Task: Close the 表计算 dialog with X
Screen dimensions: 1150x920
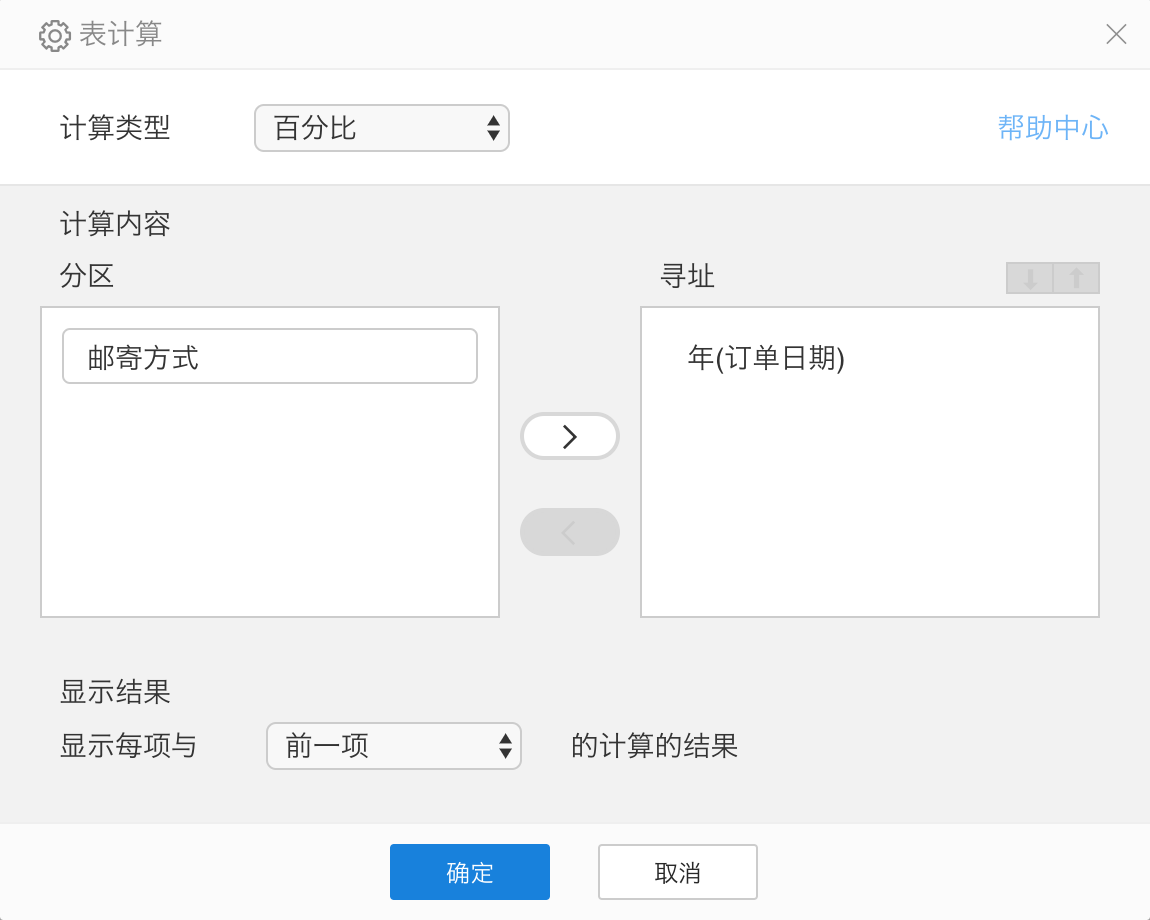Action: click(x=1116, y=34)
